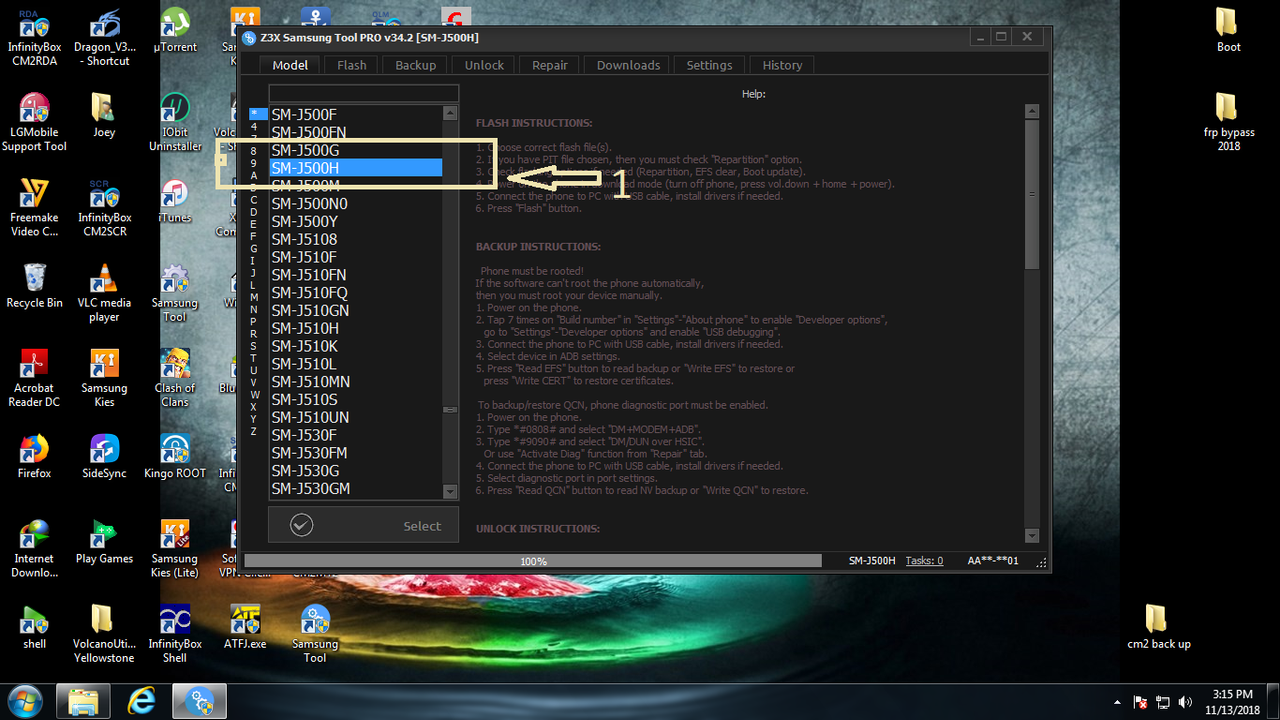The width and height of the screenshot is (1280, 720).
Task: Choose SM-J530GM in the model list
Action: click(356, 489)
